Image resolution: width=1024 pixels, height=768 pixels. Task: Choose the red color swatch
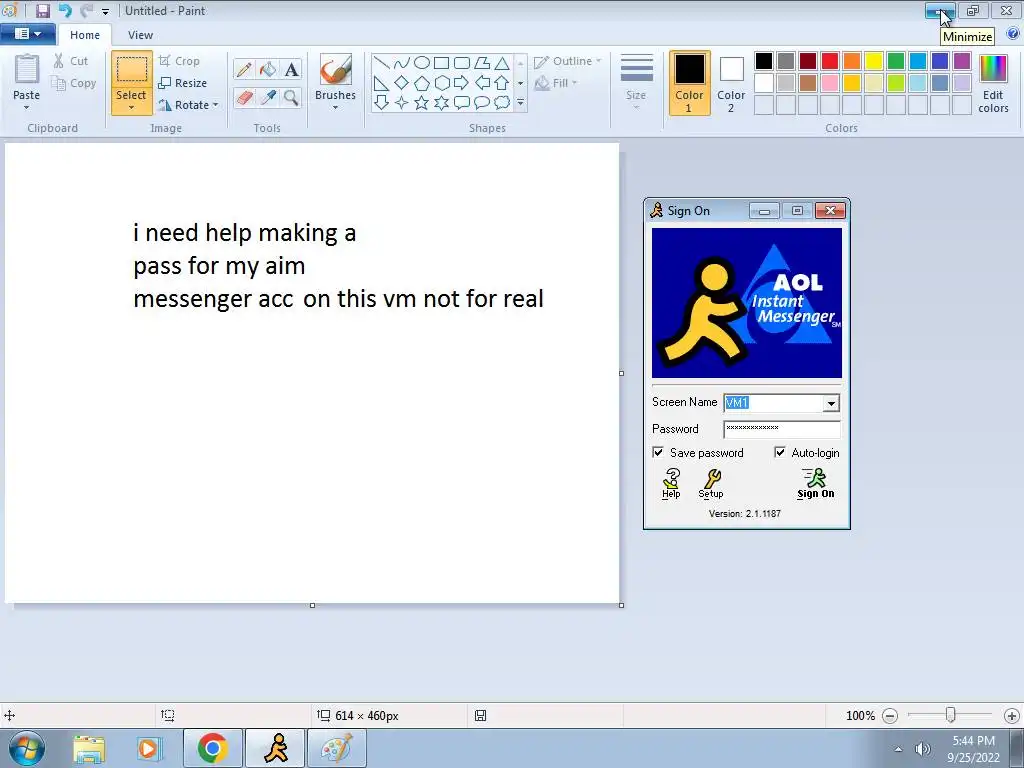830,61
